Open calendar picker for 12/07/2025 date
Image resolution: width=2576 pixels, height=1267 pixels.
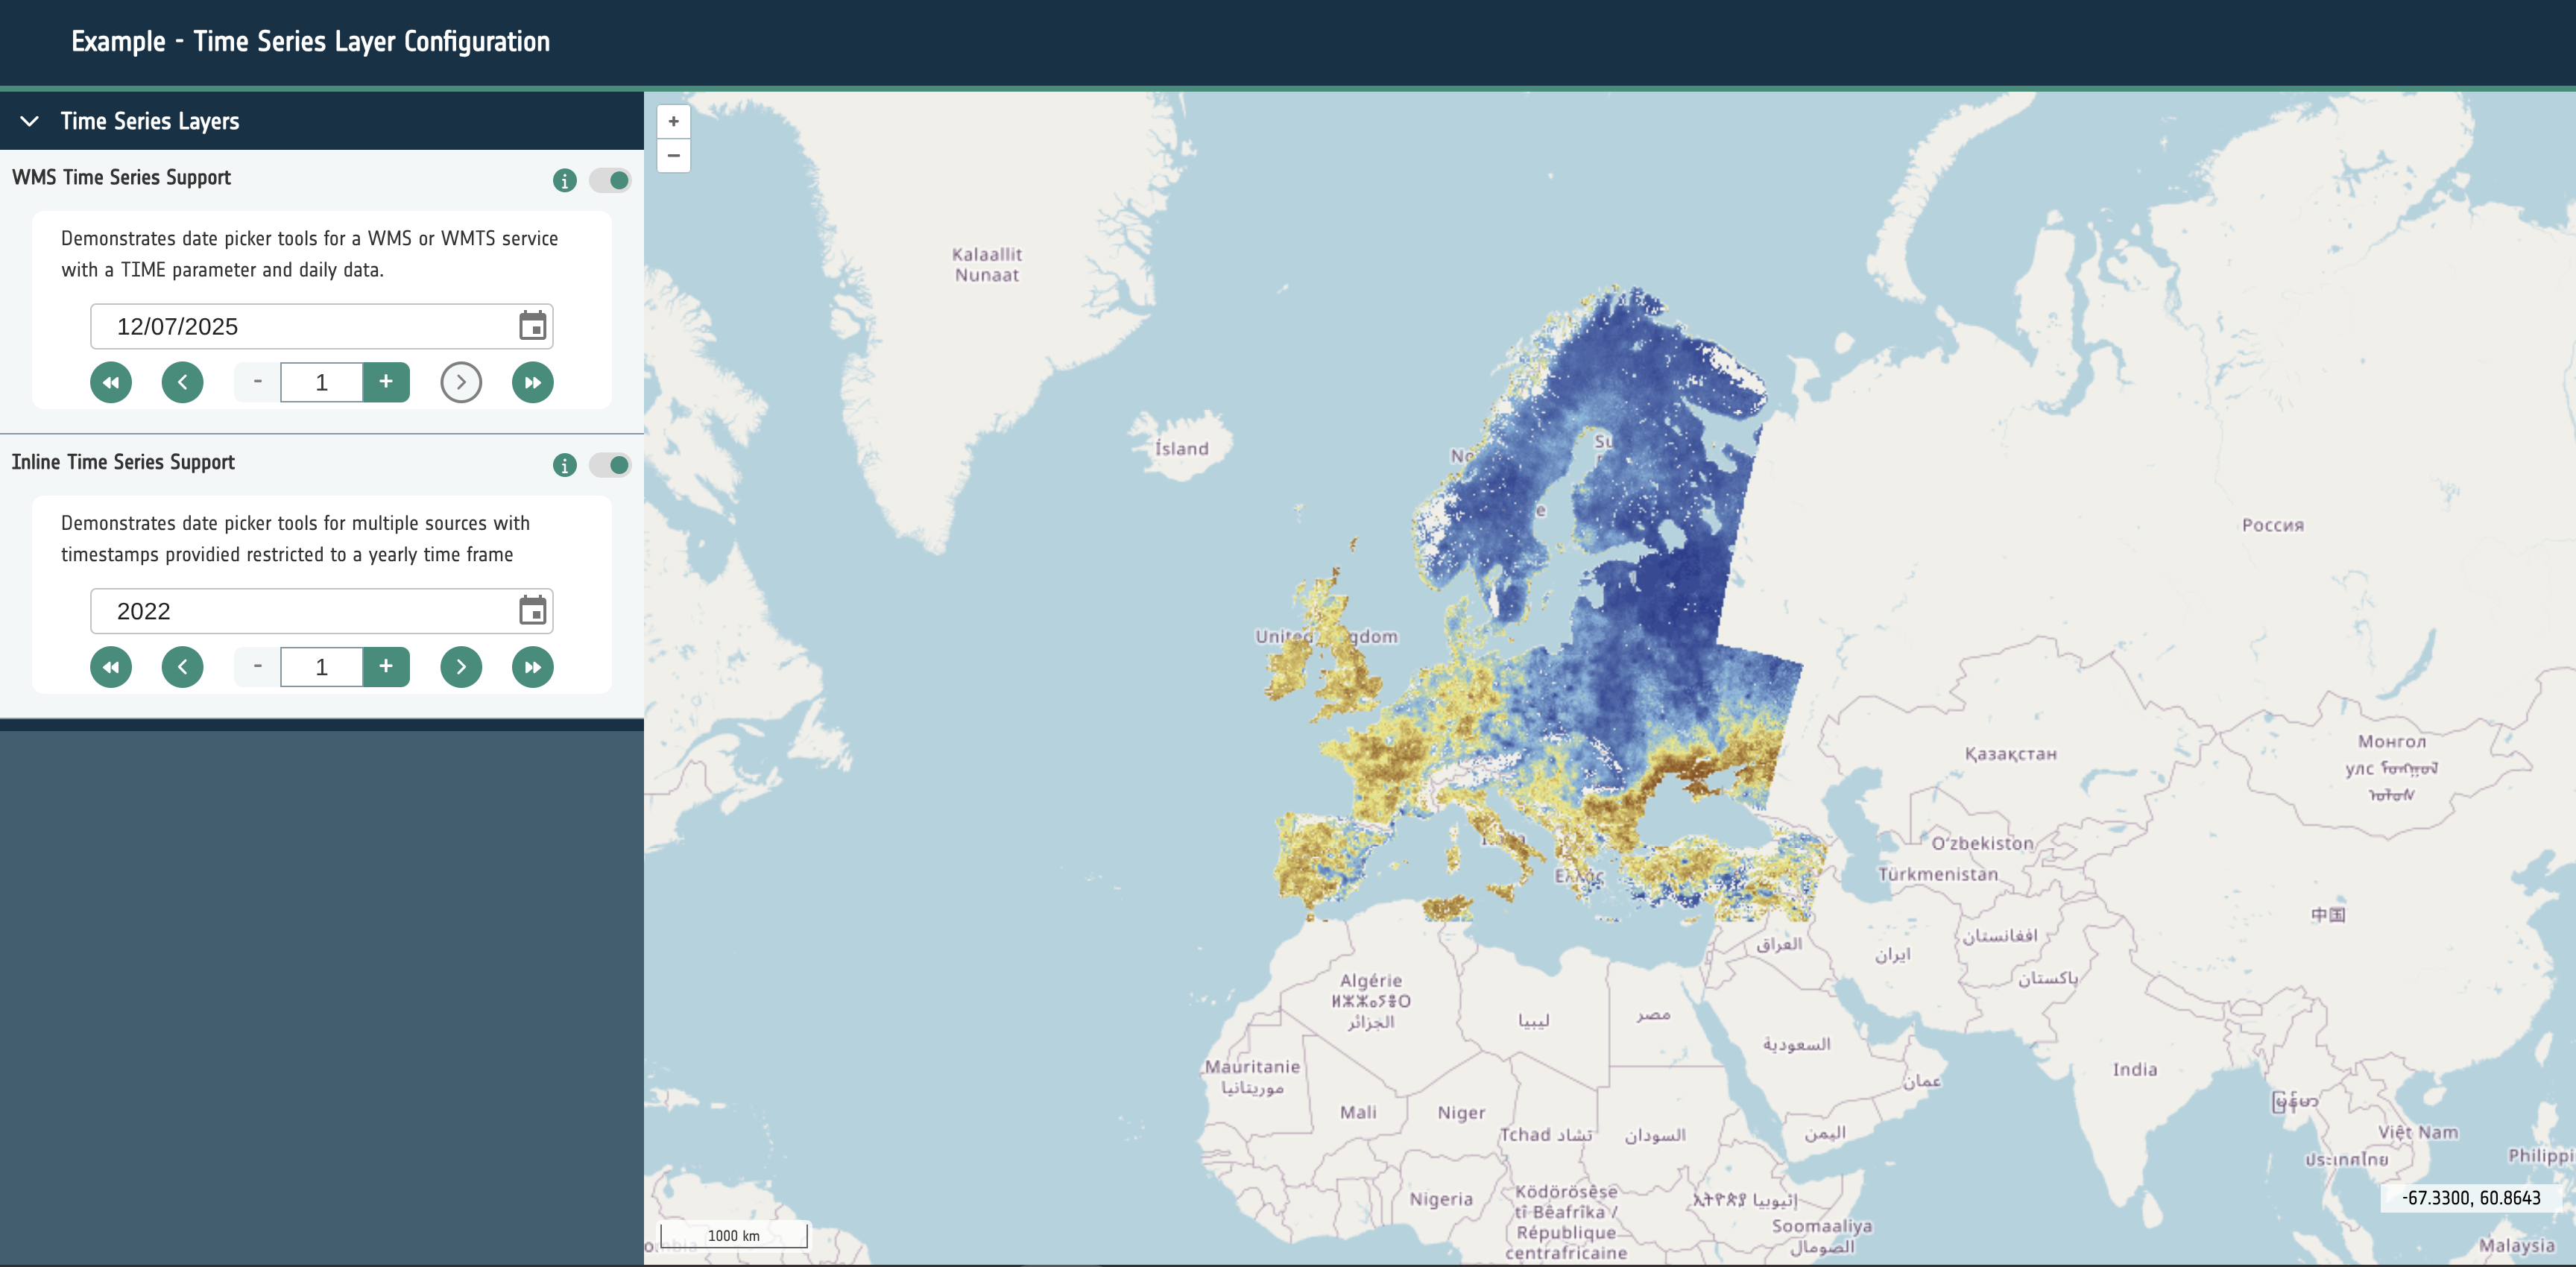[x=532, y=326]
